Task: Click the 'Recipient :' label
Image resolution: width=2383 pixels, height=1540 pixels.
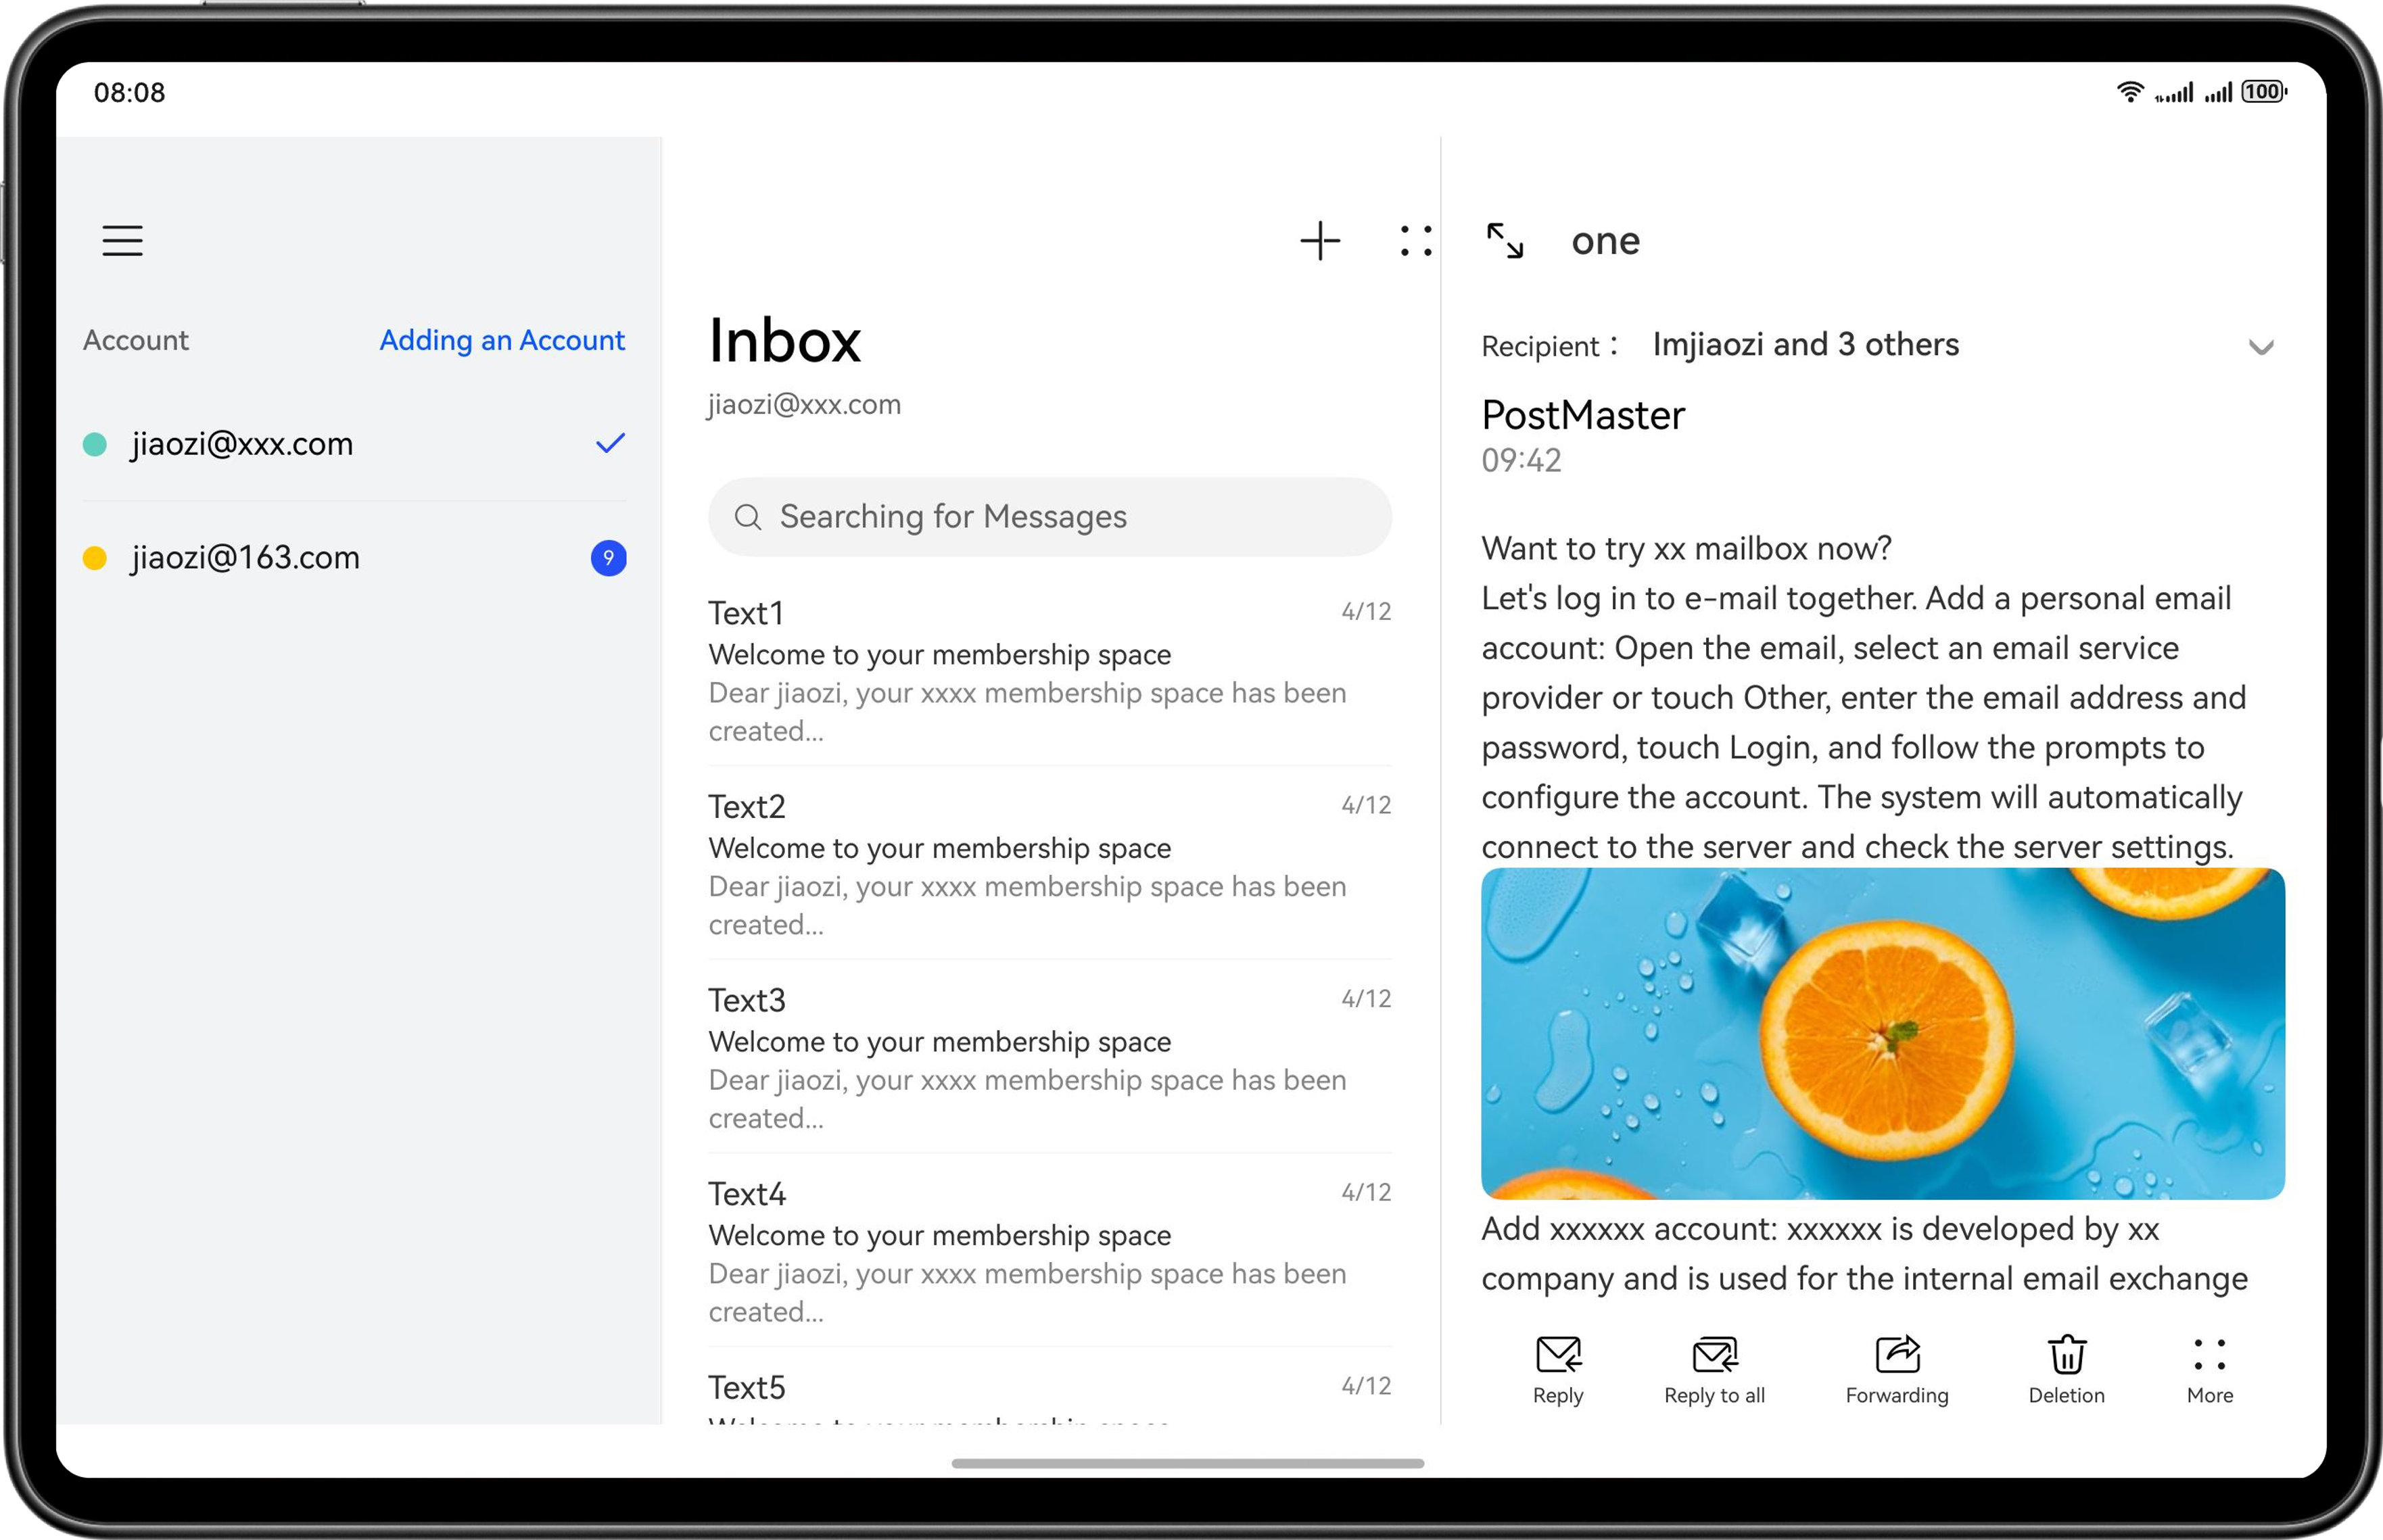Action: (1549, 346)
